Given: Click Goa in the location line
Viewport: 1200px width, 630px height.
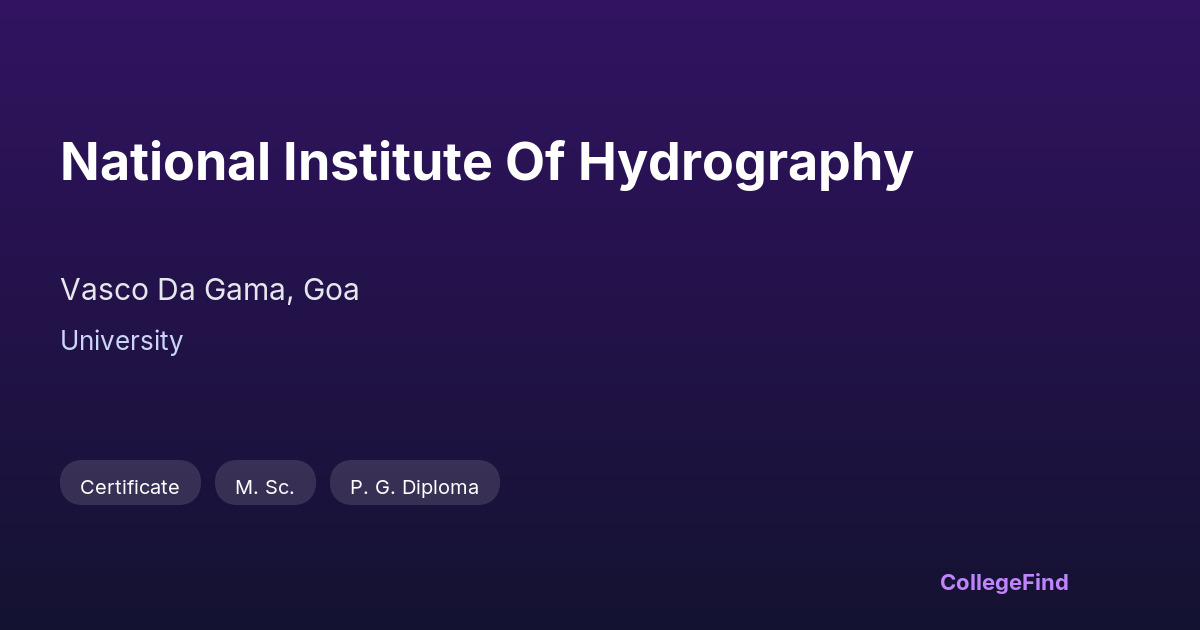Looking at the screenshot, I should coord(331,290).
